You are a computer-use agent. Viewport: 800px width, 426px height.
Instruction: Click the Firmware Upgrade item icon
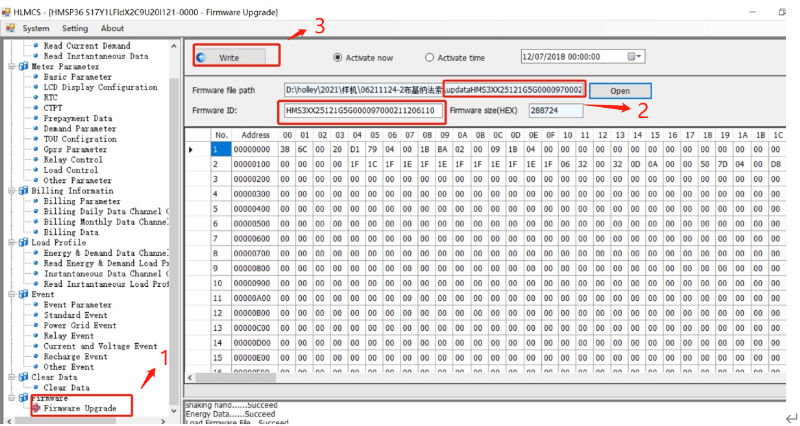point(36,408)
